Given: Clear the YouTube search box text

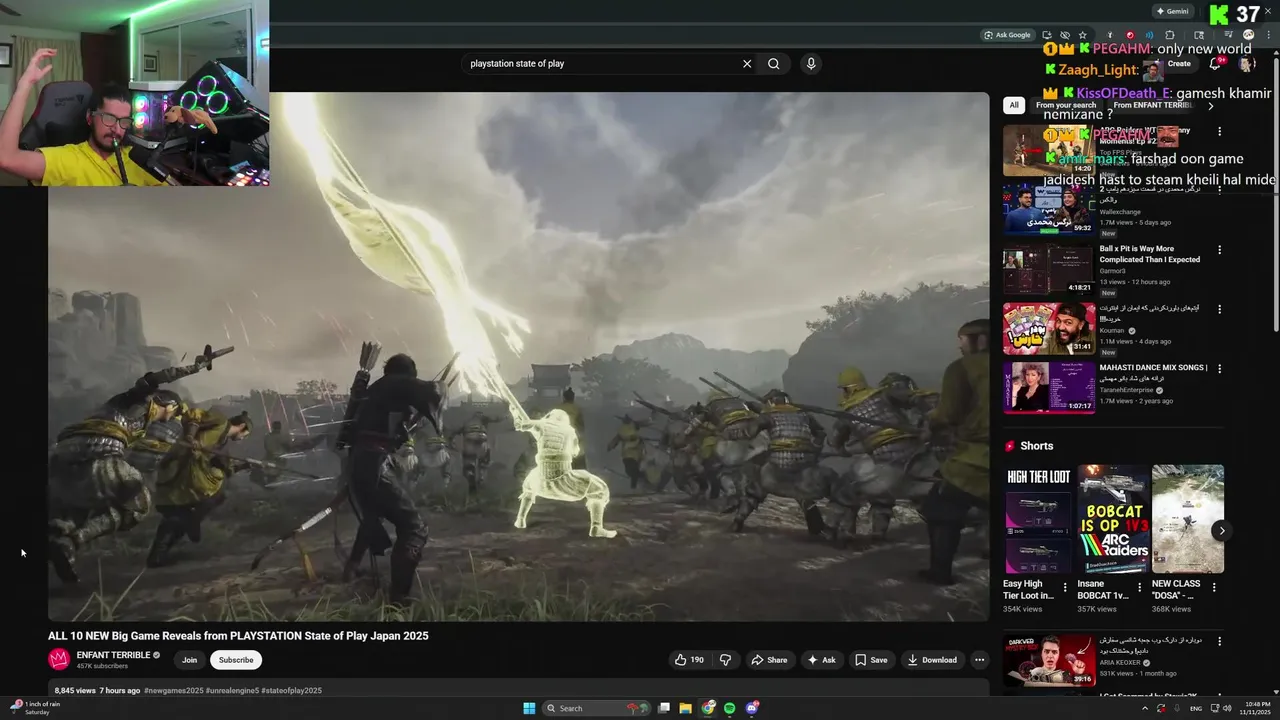Looking at the screenshot, I should tap(746, 64).
